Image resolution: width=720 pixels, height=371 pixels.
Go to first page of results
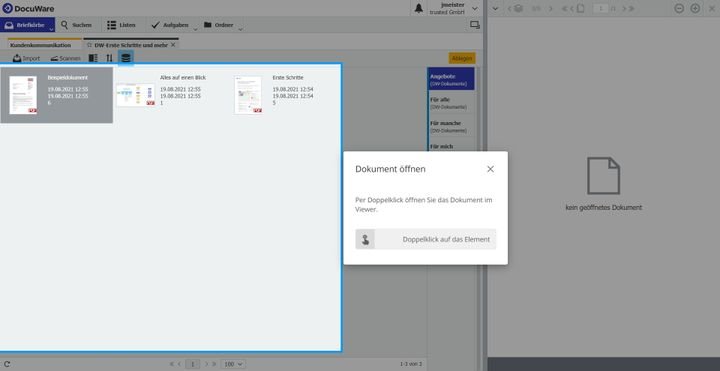point(172,364)
